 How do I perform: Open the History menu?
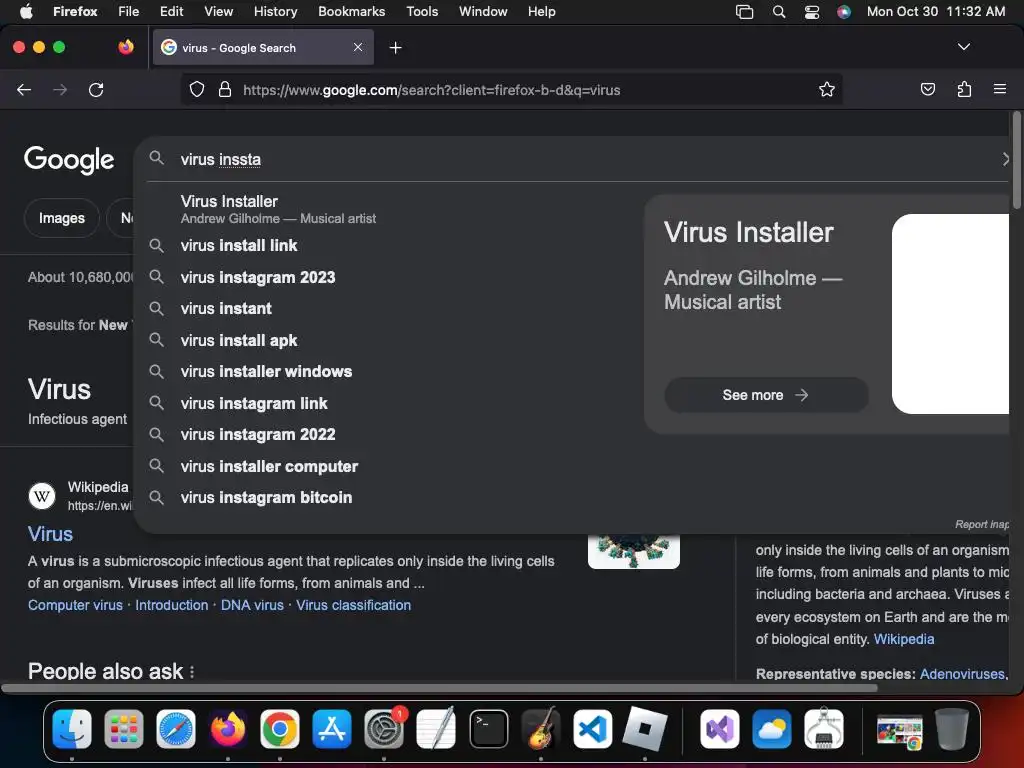point(275,11)
